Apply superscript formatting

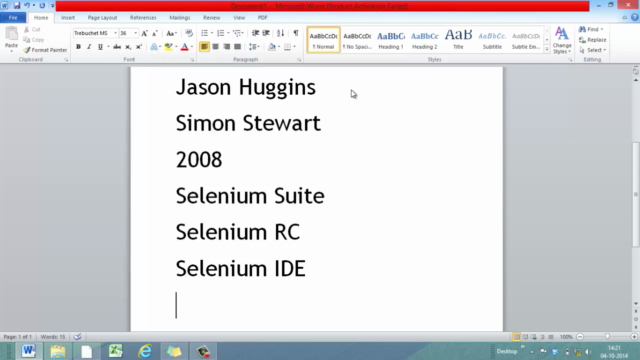pyautogui.click(x=139, y=47)
